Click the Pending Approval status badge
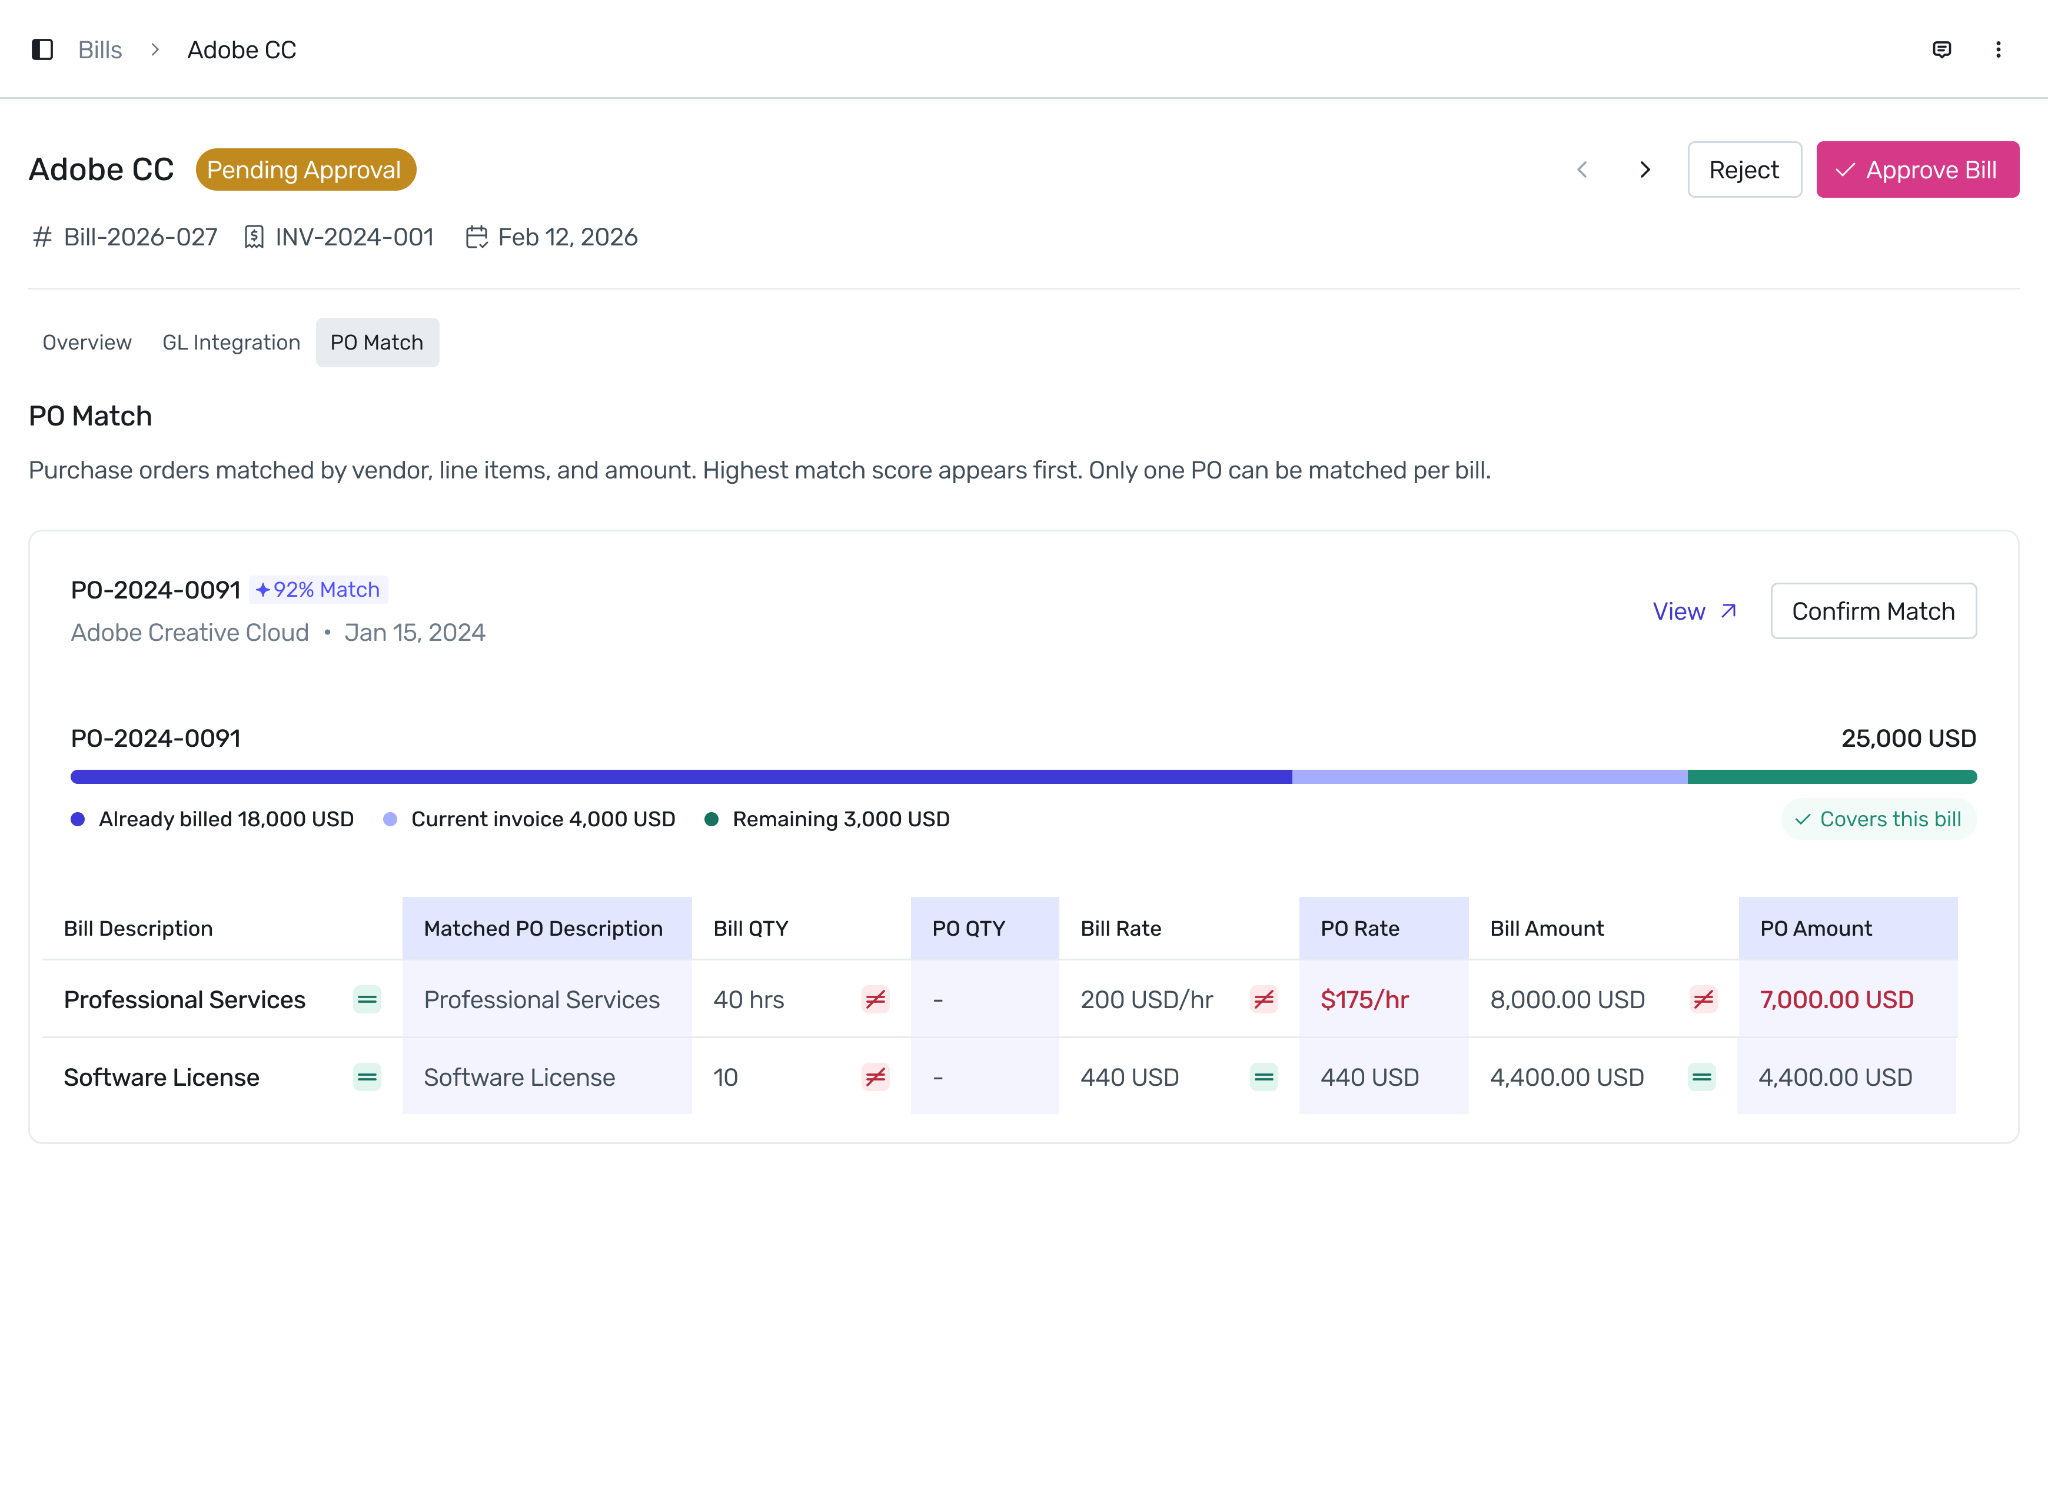The width and height of the screenshot is (2048, 1504). click(305, 170)
